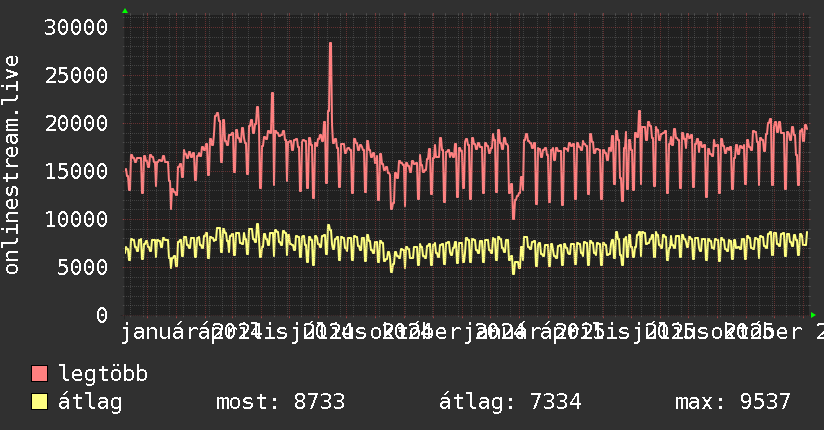Click the green arrow atop the y-axis
The image size is (824, 430).
click(x=125, y=11)
